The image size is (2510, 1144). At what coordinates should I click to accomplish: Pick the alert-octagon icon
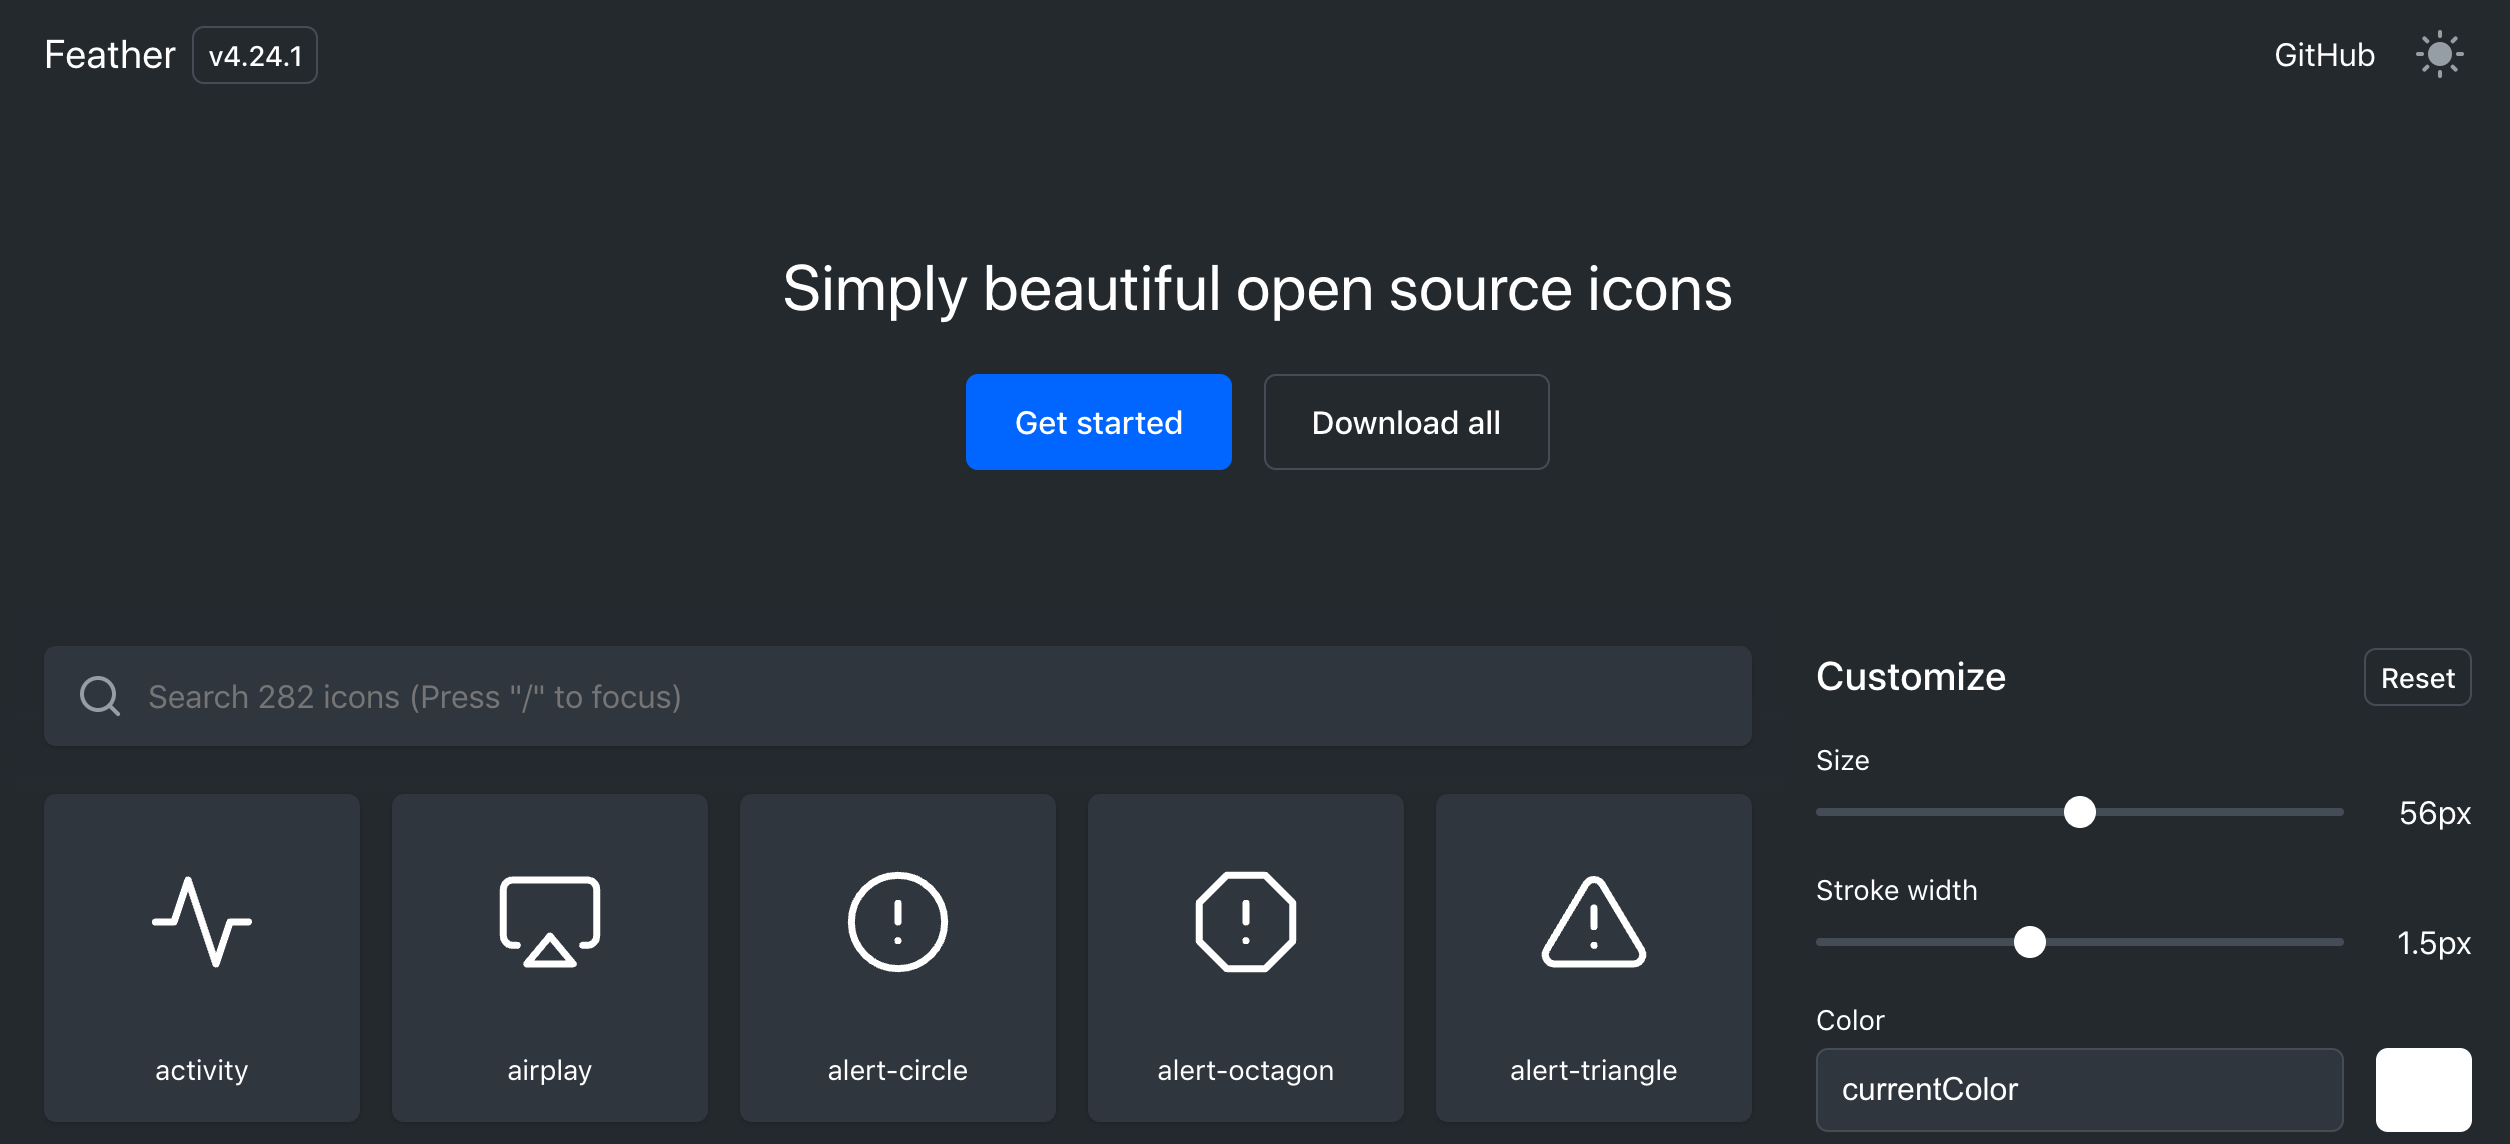[1245, 922]
